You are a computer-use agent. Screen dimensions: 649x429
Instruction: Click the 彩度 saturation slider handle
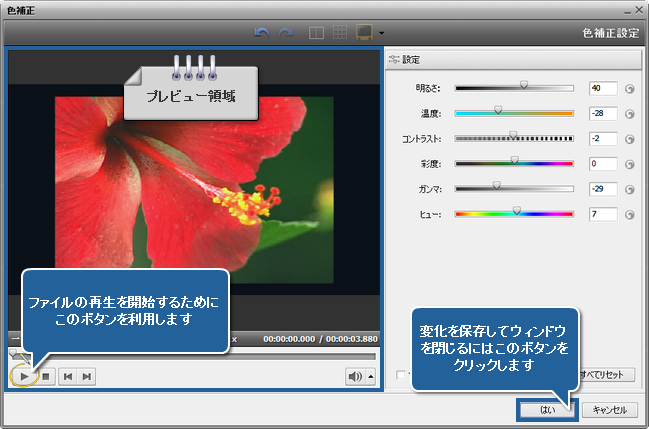515,160
